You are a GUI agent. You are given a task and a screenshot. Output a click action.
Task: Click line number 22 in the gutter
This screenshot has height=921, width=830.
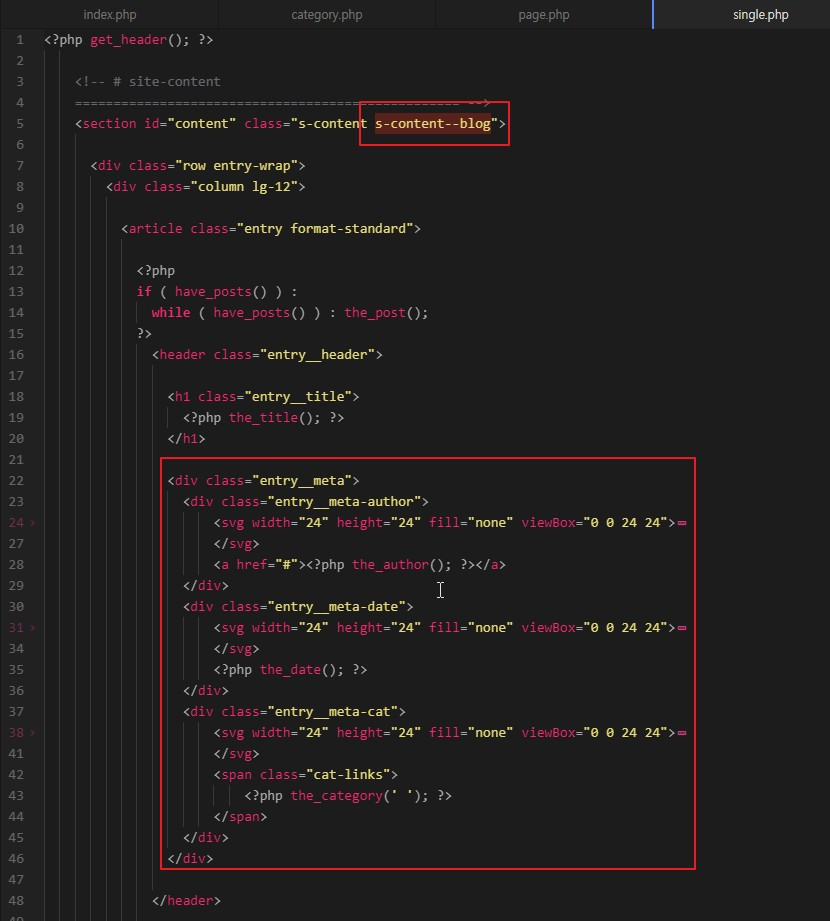tap(16, 480)
